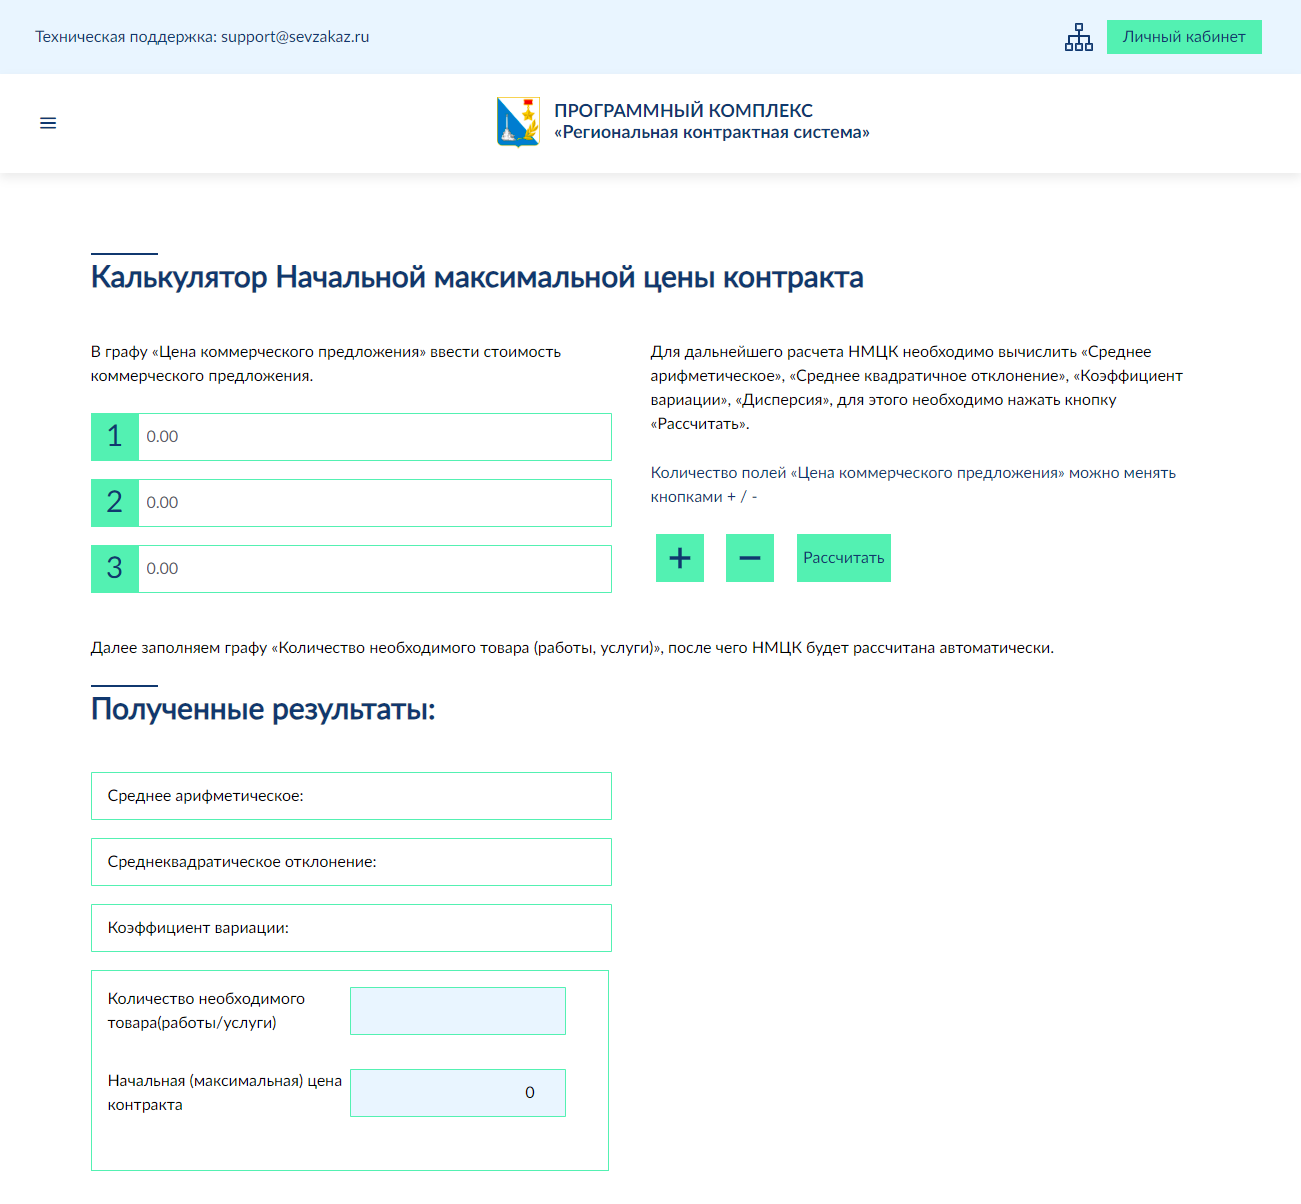Viewport: 1301px width, 1204px height.
Task: Open the hamburger menu
Action: click(48, 123)
